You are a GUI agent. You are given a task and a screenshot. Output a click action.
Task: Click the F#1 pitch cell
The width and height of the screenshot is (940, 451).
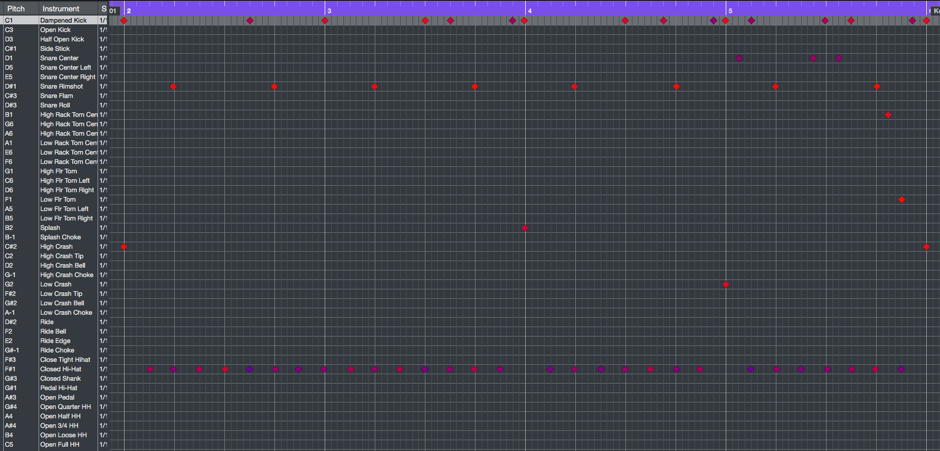[x=11, y=369]
